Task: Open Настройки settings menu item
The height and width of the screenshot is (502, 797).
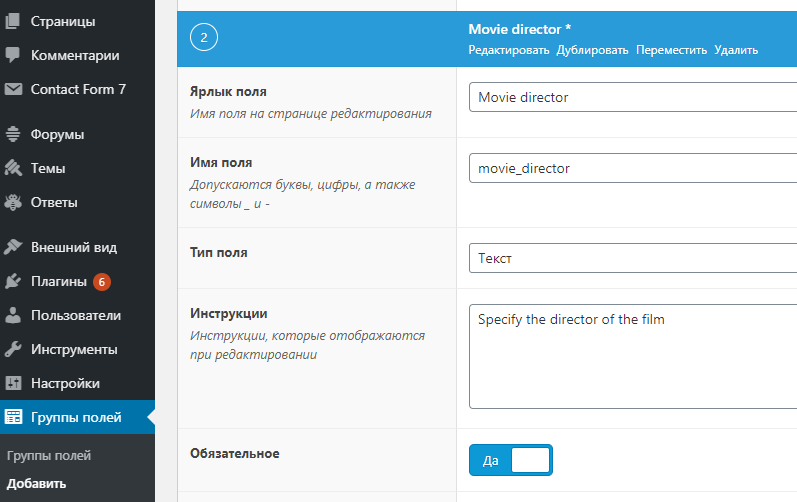Action: (65, 383)
